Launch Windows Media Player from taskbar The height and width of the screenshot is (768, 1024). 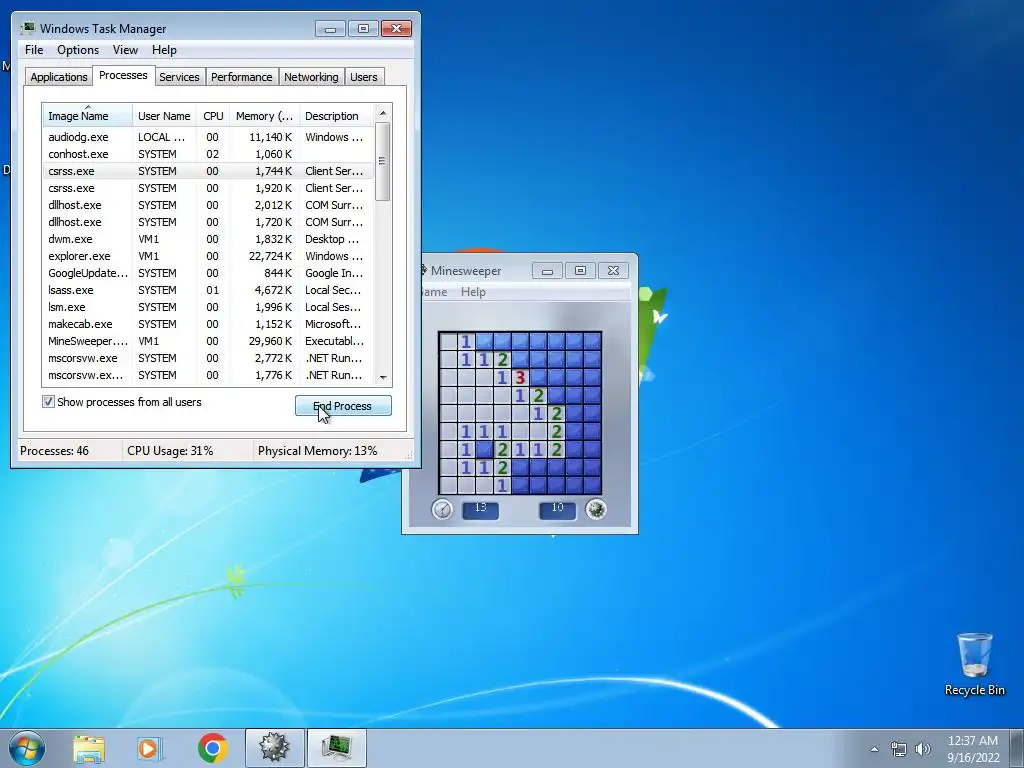150,748
